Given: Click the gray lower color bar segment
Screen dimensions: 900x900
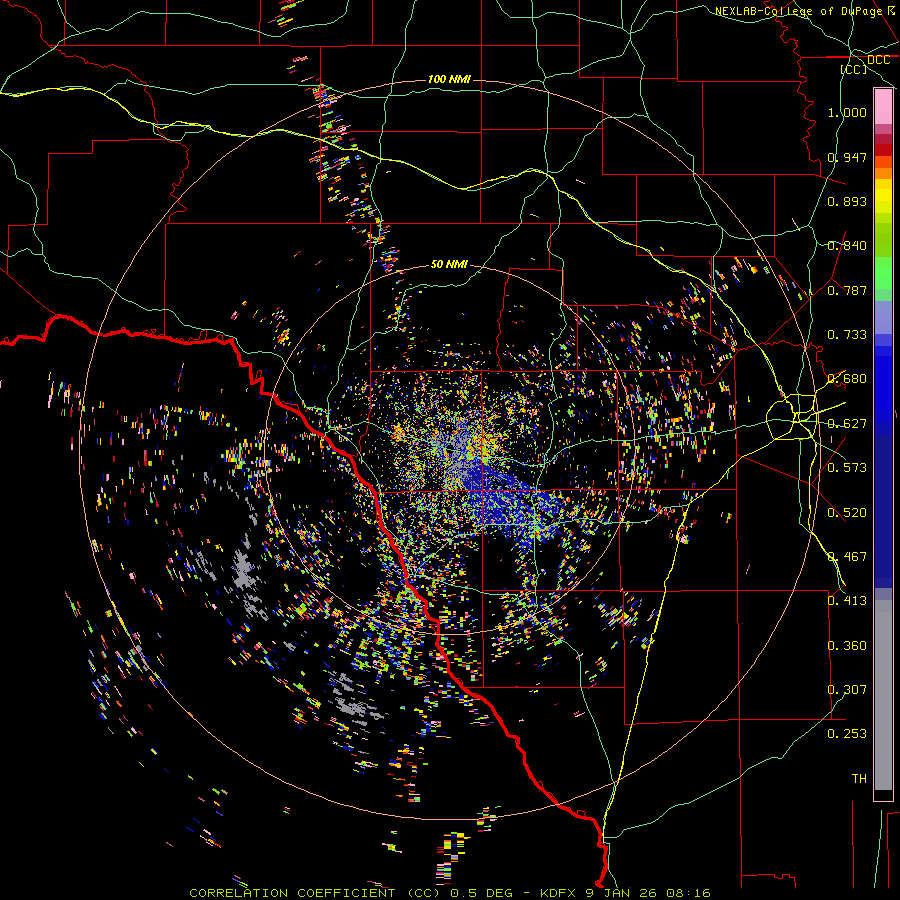Looking at the screenshot, I should (883, 695).
